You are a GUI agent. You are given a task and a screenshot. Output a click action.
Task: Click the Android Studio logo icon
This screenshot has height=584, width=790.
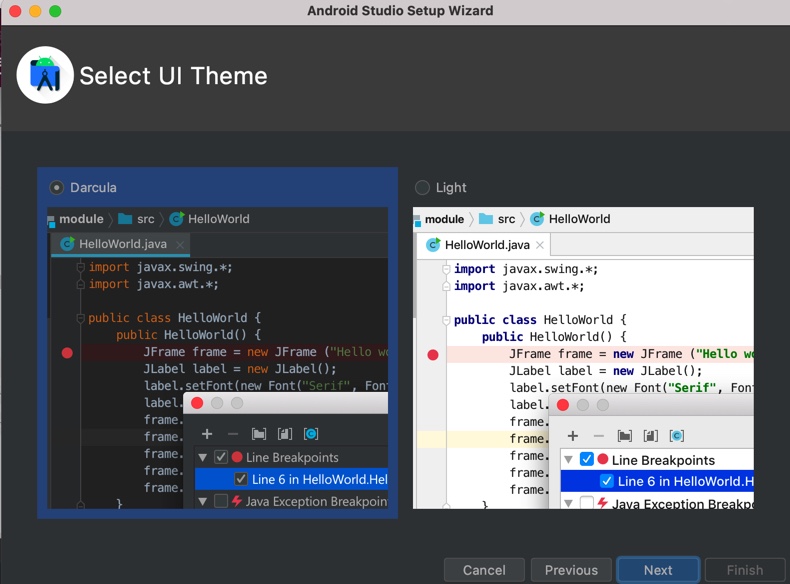(45, 75)
